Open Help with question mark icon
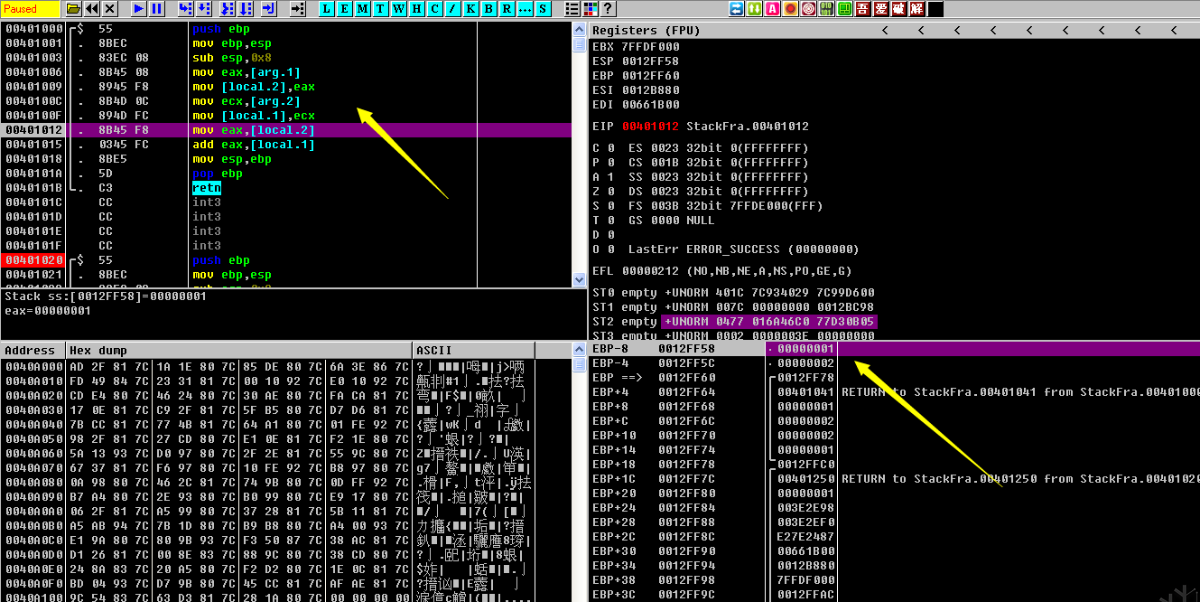 608,9
